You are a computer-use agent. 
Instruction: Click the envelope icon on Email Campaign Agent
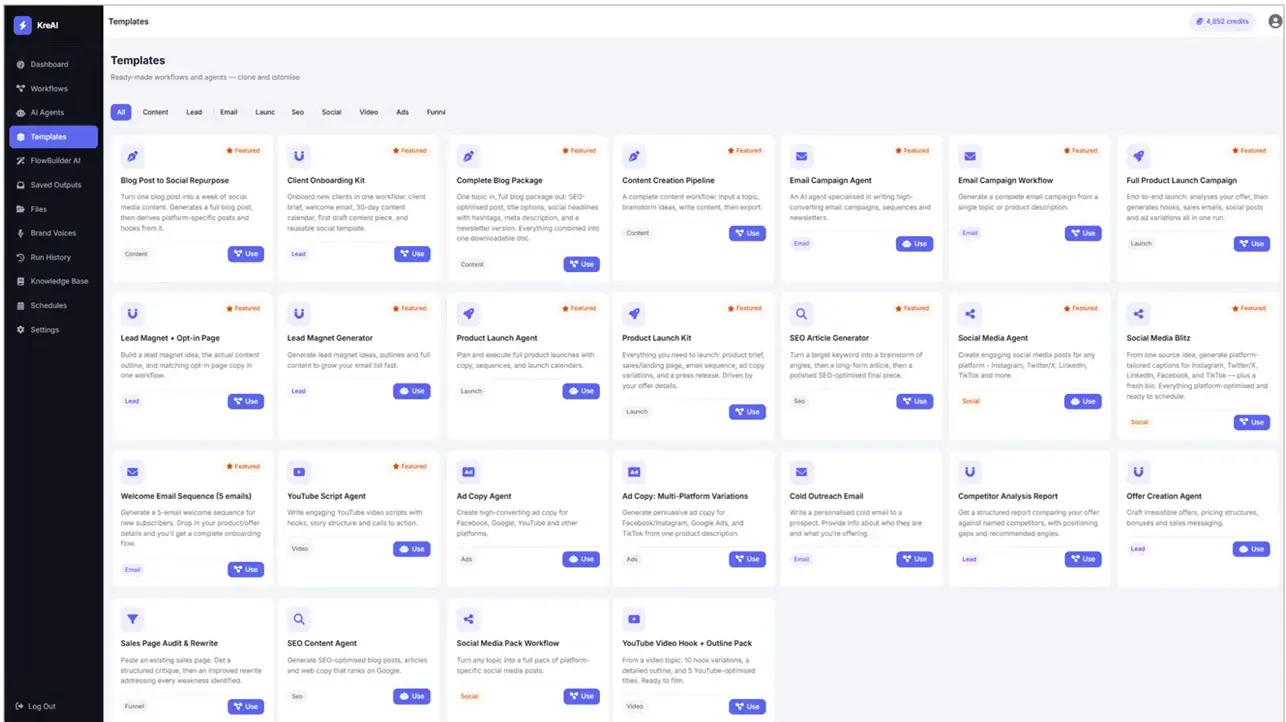pos(801,157)
